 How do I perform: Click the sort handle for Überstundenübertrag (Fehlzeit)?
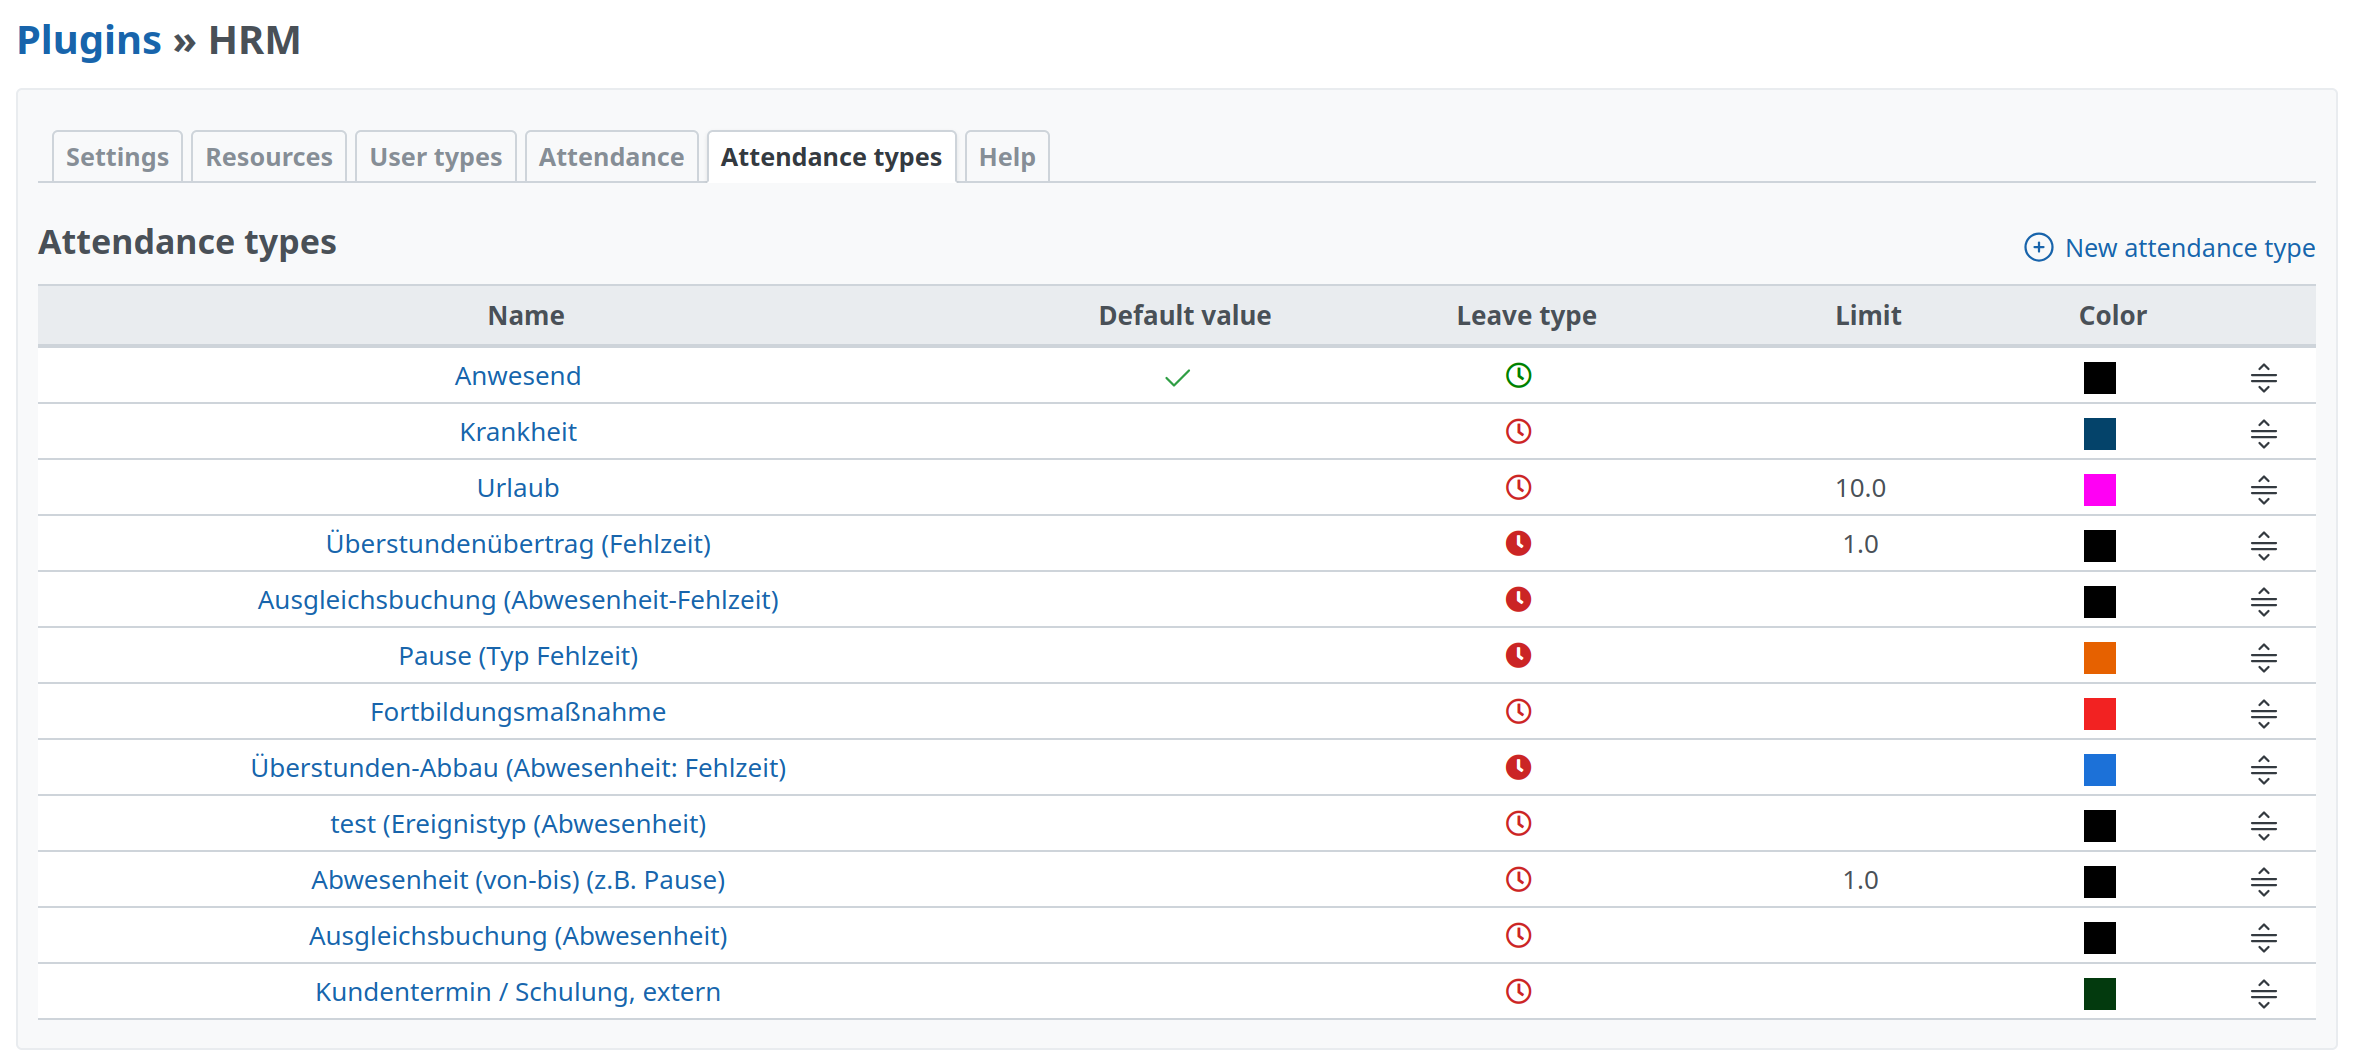point(2263,546)
